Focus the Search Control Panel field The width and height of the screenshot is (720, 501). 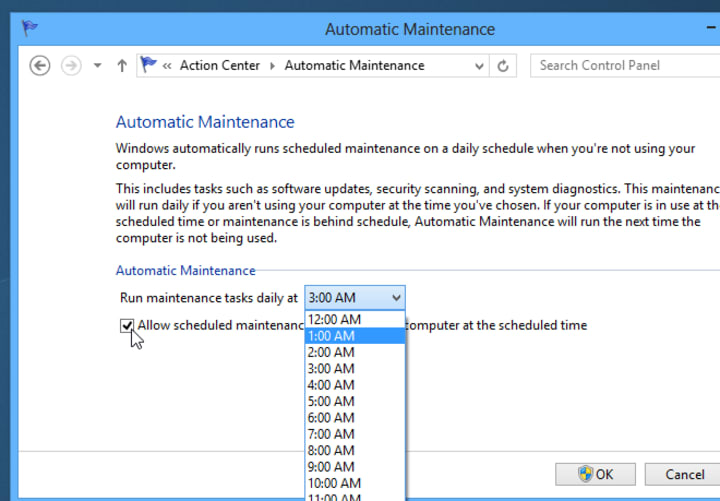[625, 66]
